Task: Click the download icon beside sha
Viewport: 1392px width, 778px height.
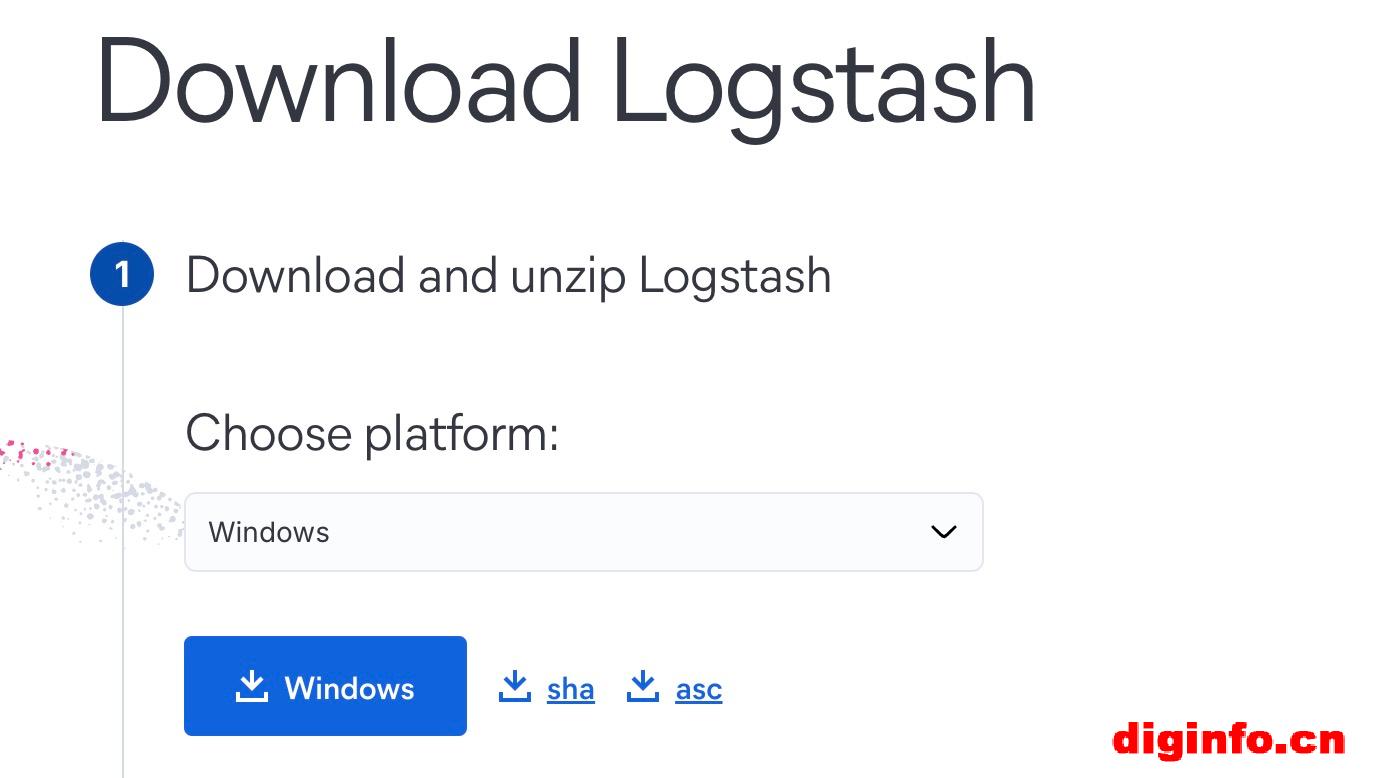Action: coord(515,687)
